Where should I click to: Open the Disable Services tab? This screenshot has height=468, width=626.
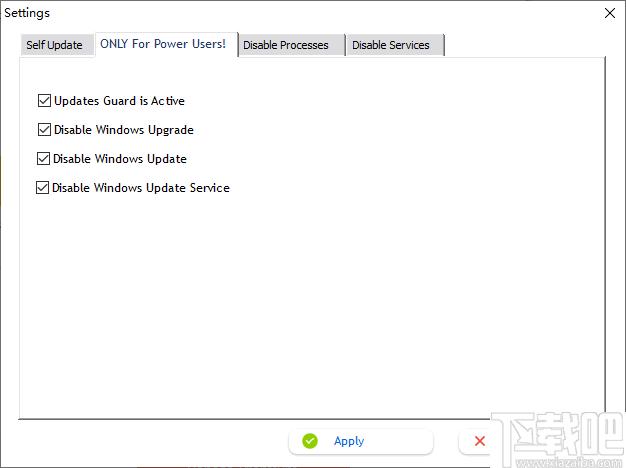coord(394,45)
